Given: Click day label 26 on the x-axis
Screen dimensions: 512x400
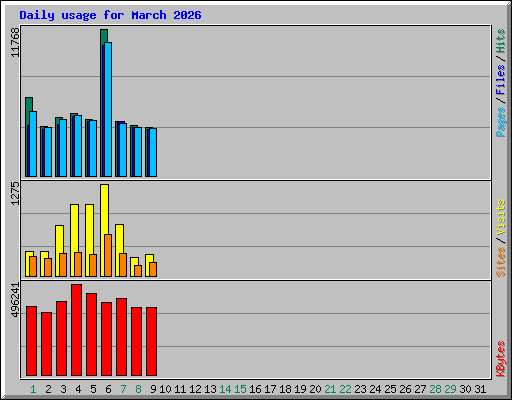Looking at the screenshot, I should click(x=405, y=389).
